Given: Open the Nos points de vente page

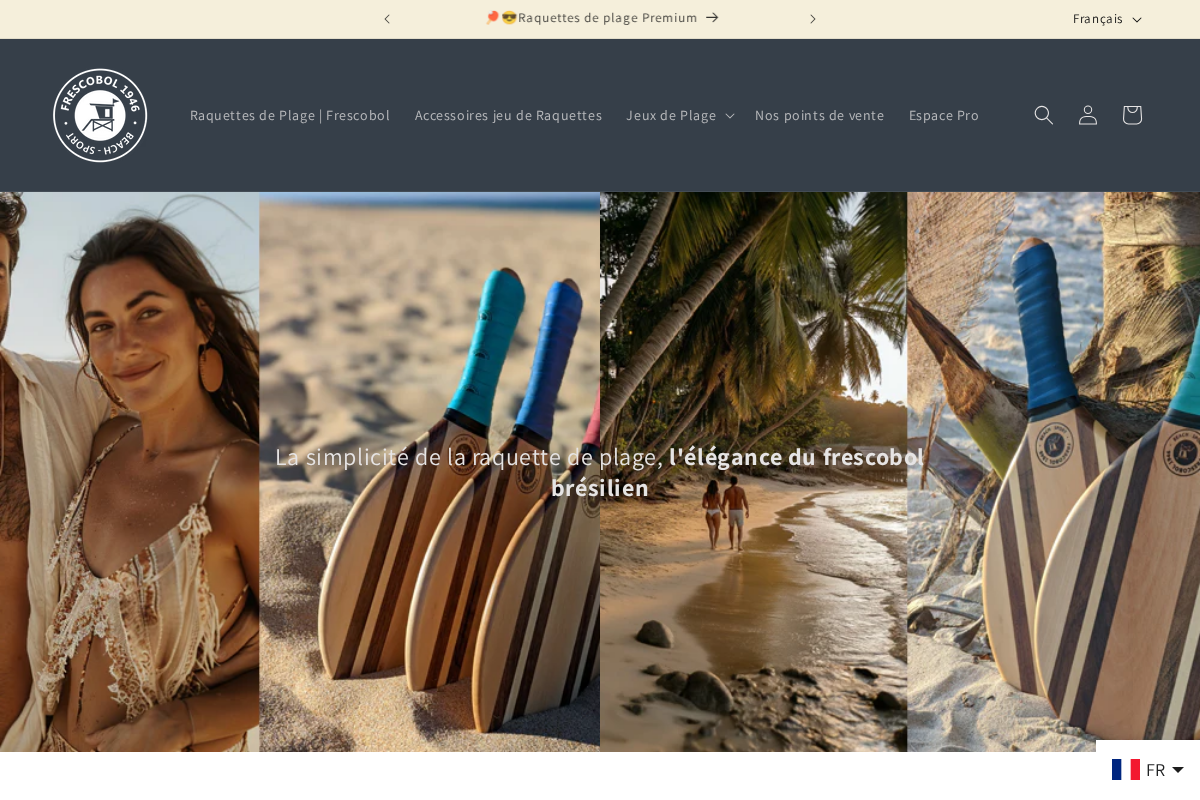Looking at the screenshot, I should [819, 115].
